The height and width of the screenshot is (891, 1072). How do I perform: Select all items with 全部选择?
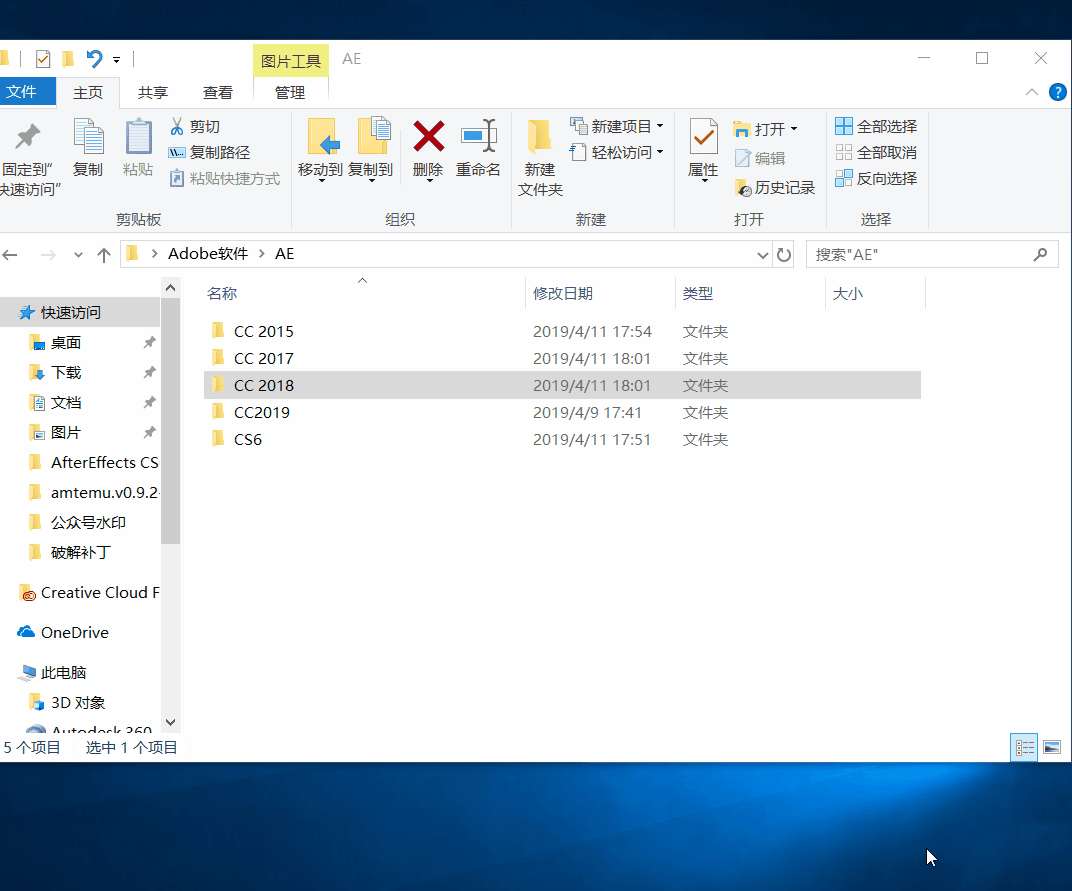pyautogui.click(x=876, y=127)
